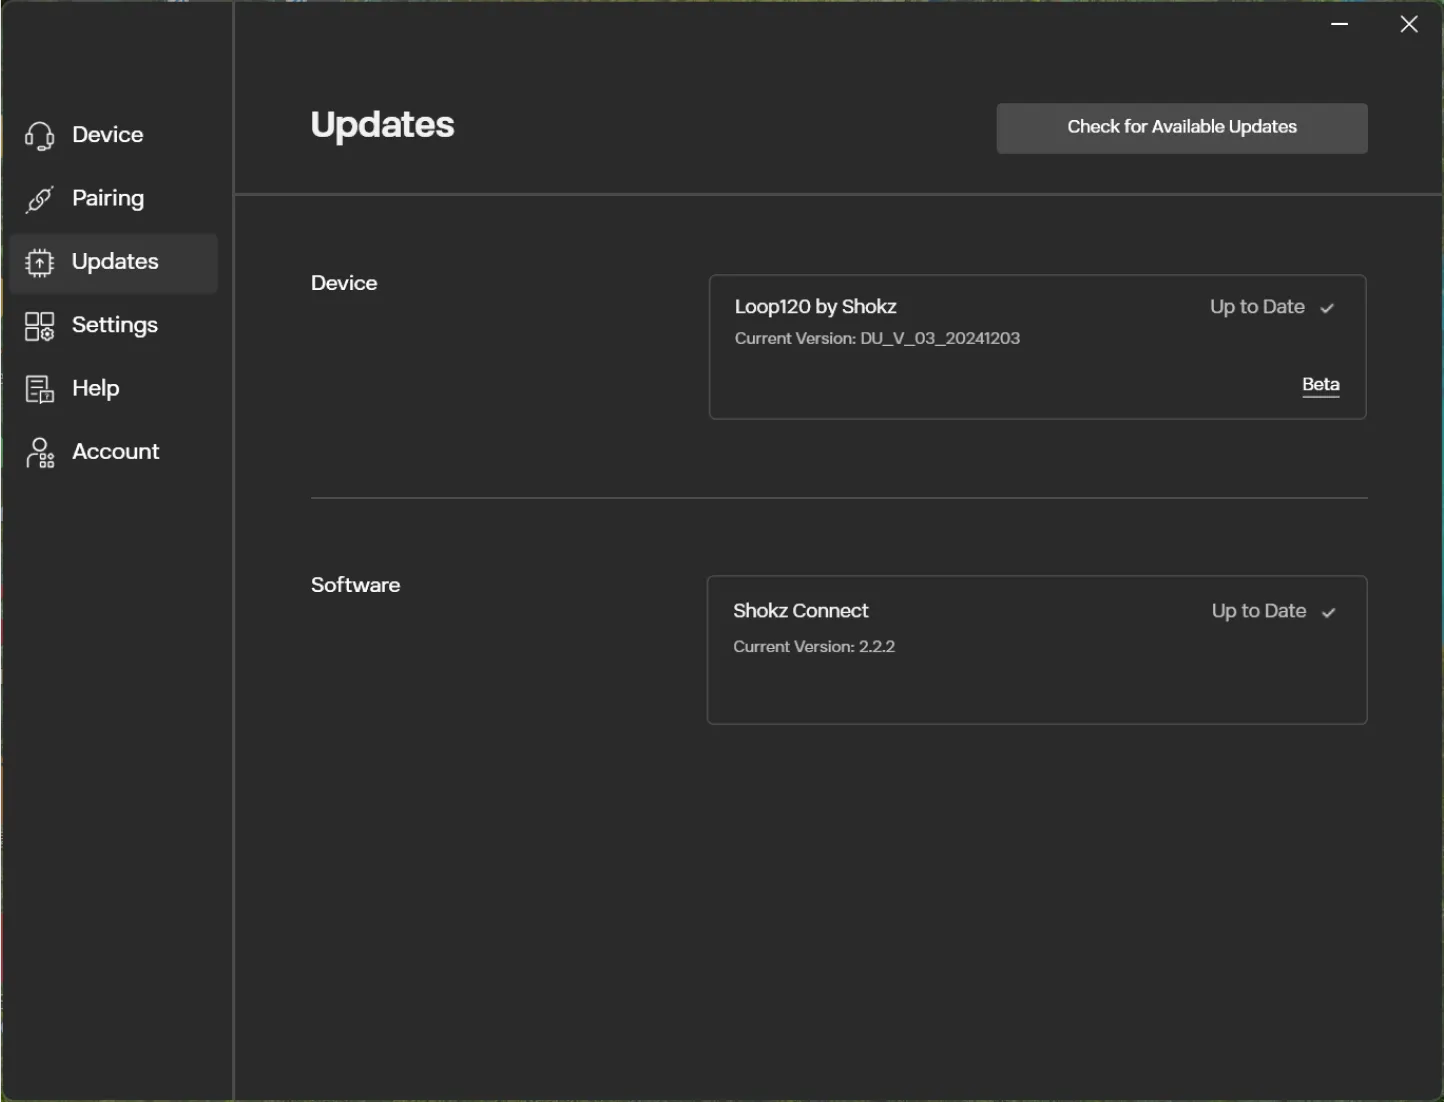Open the Device section

(x=114, y=135)
